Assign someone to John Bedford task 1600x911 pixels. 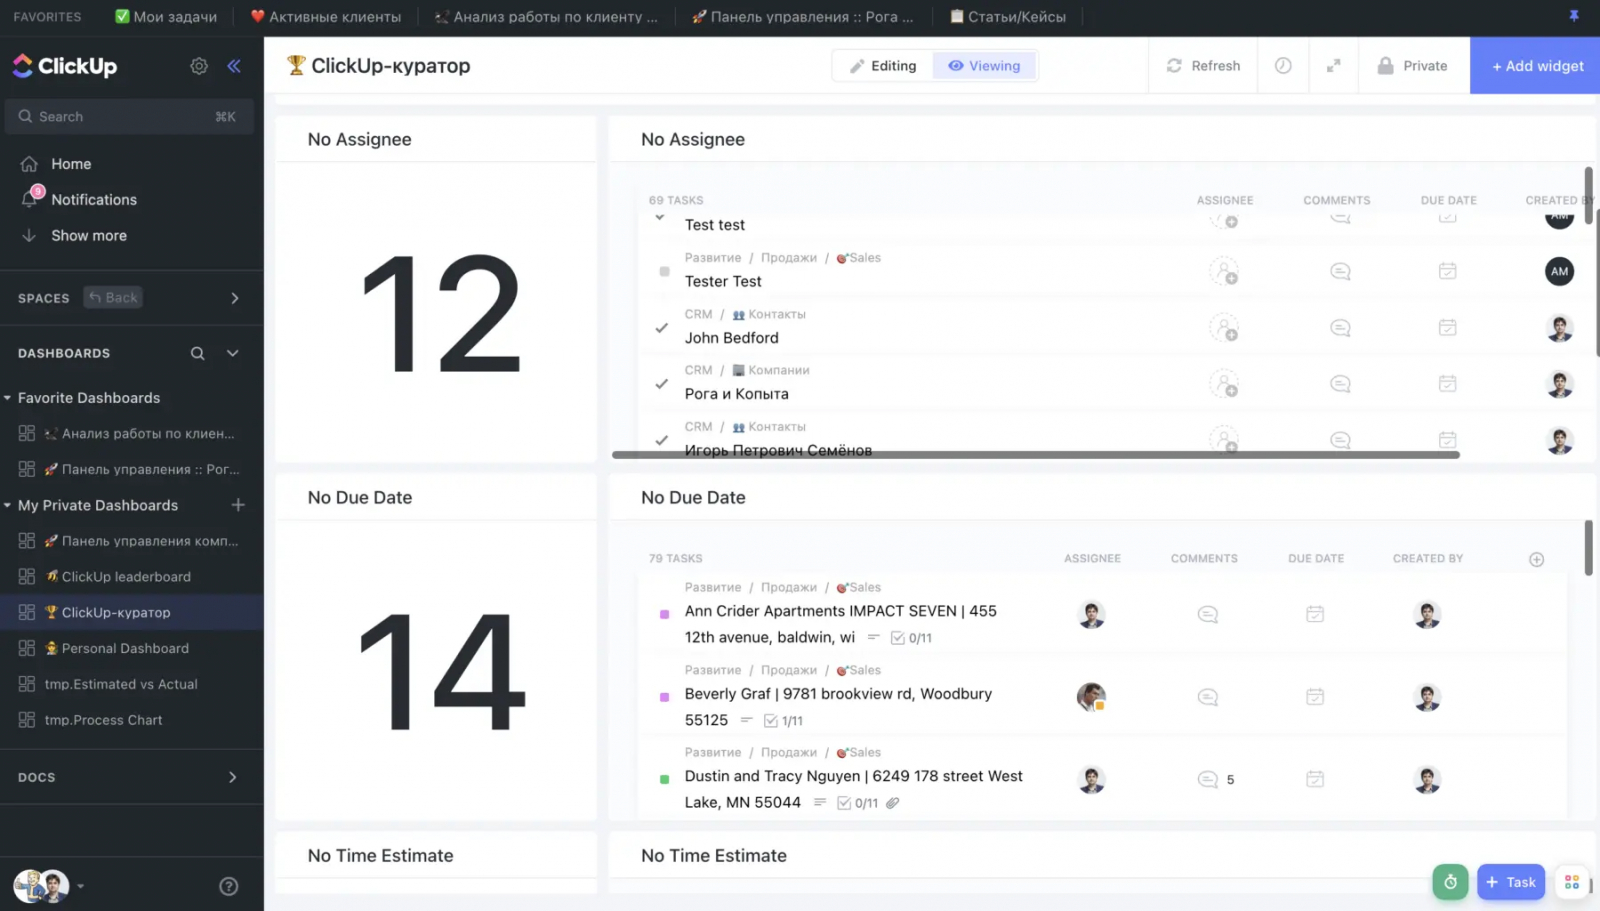tap(1224, 328)
